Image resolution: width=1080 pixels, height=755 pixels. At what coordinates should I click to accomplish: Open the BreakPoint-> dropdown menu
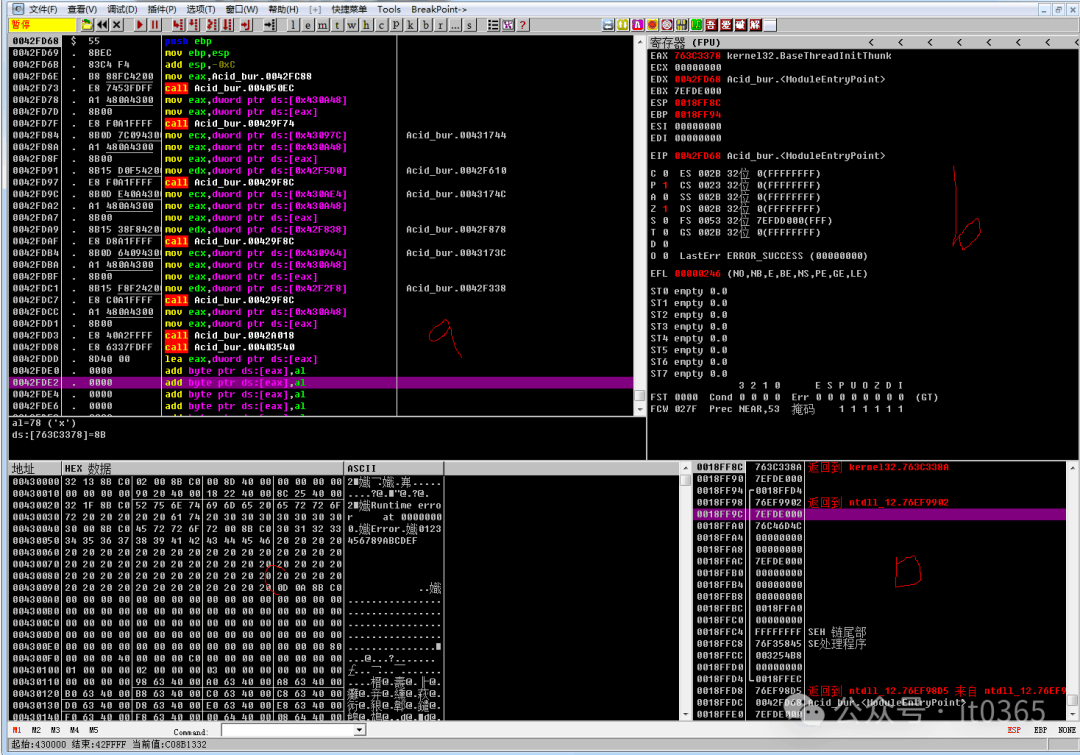(x=439, y=9)
